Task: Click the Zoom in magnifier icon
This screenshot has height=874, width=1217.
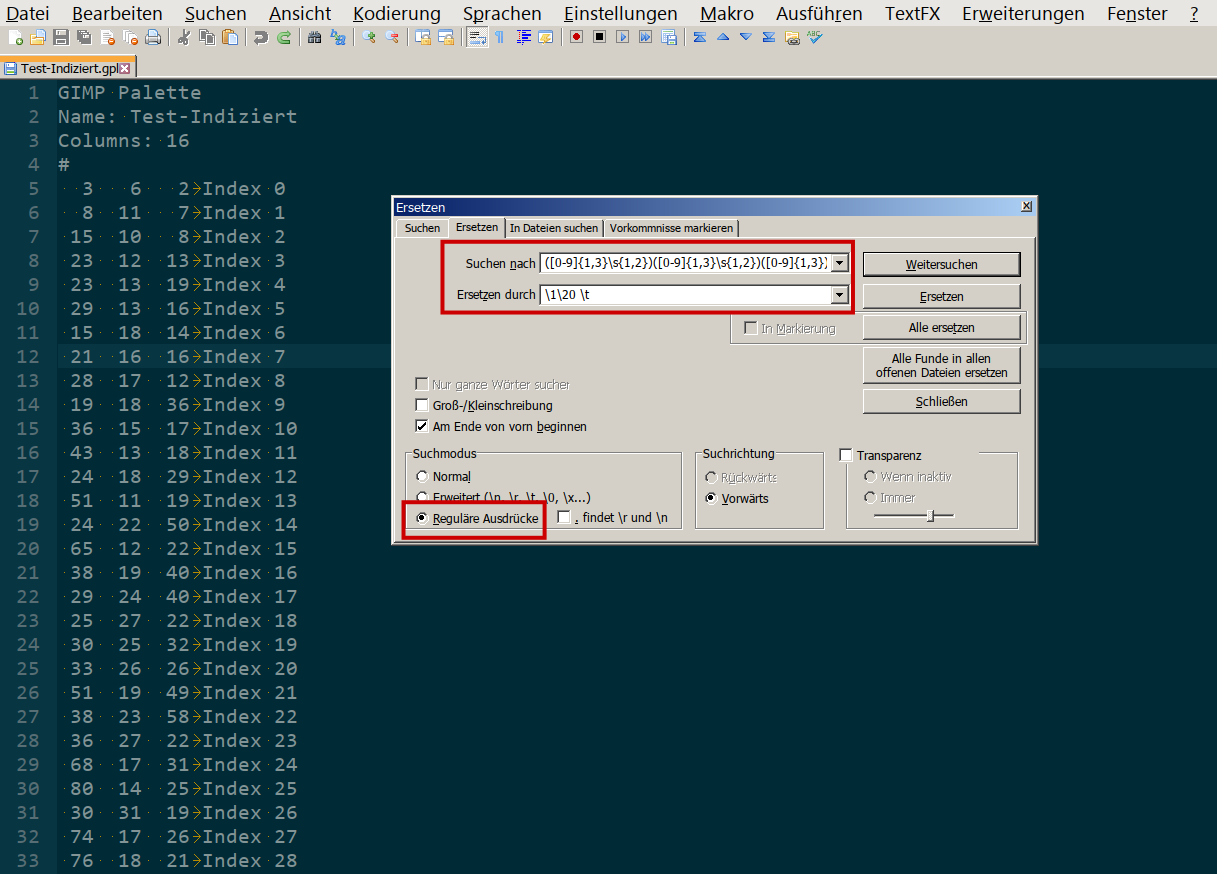Action: [369, 38]
